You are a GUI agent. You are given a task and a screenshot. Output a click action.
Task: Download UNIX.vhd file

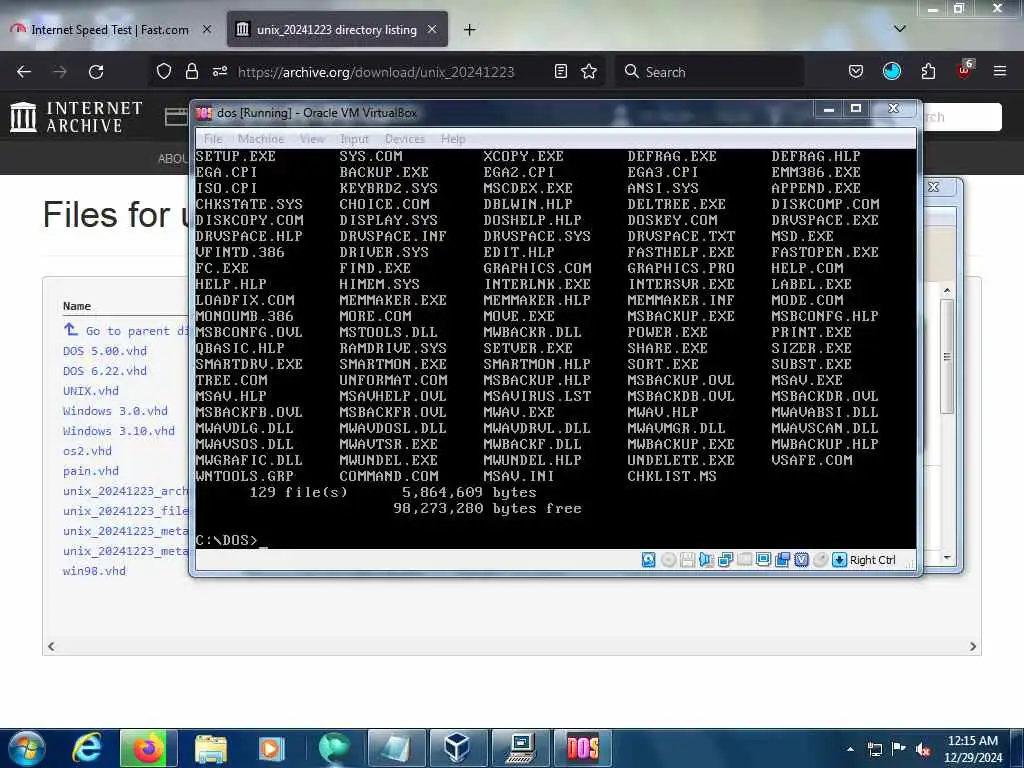coord(91,391)
